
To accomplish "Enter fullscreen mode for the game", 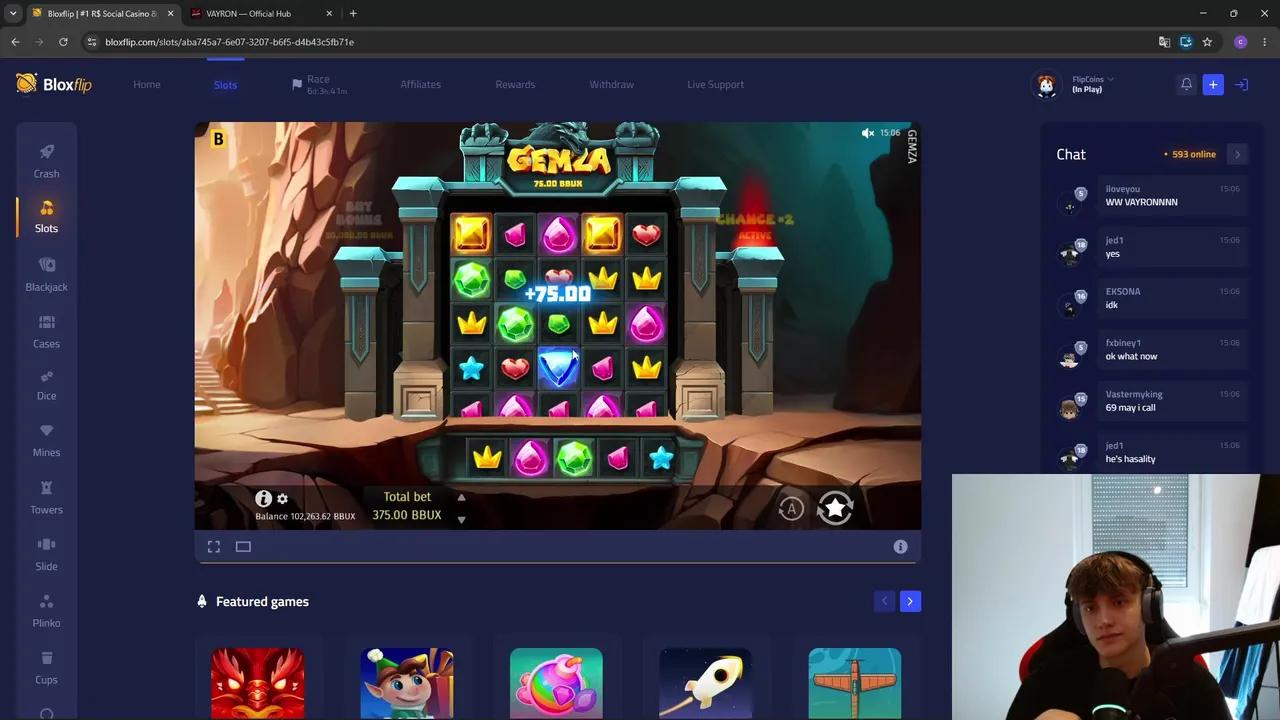I will [214, 546].
